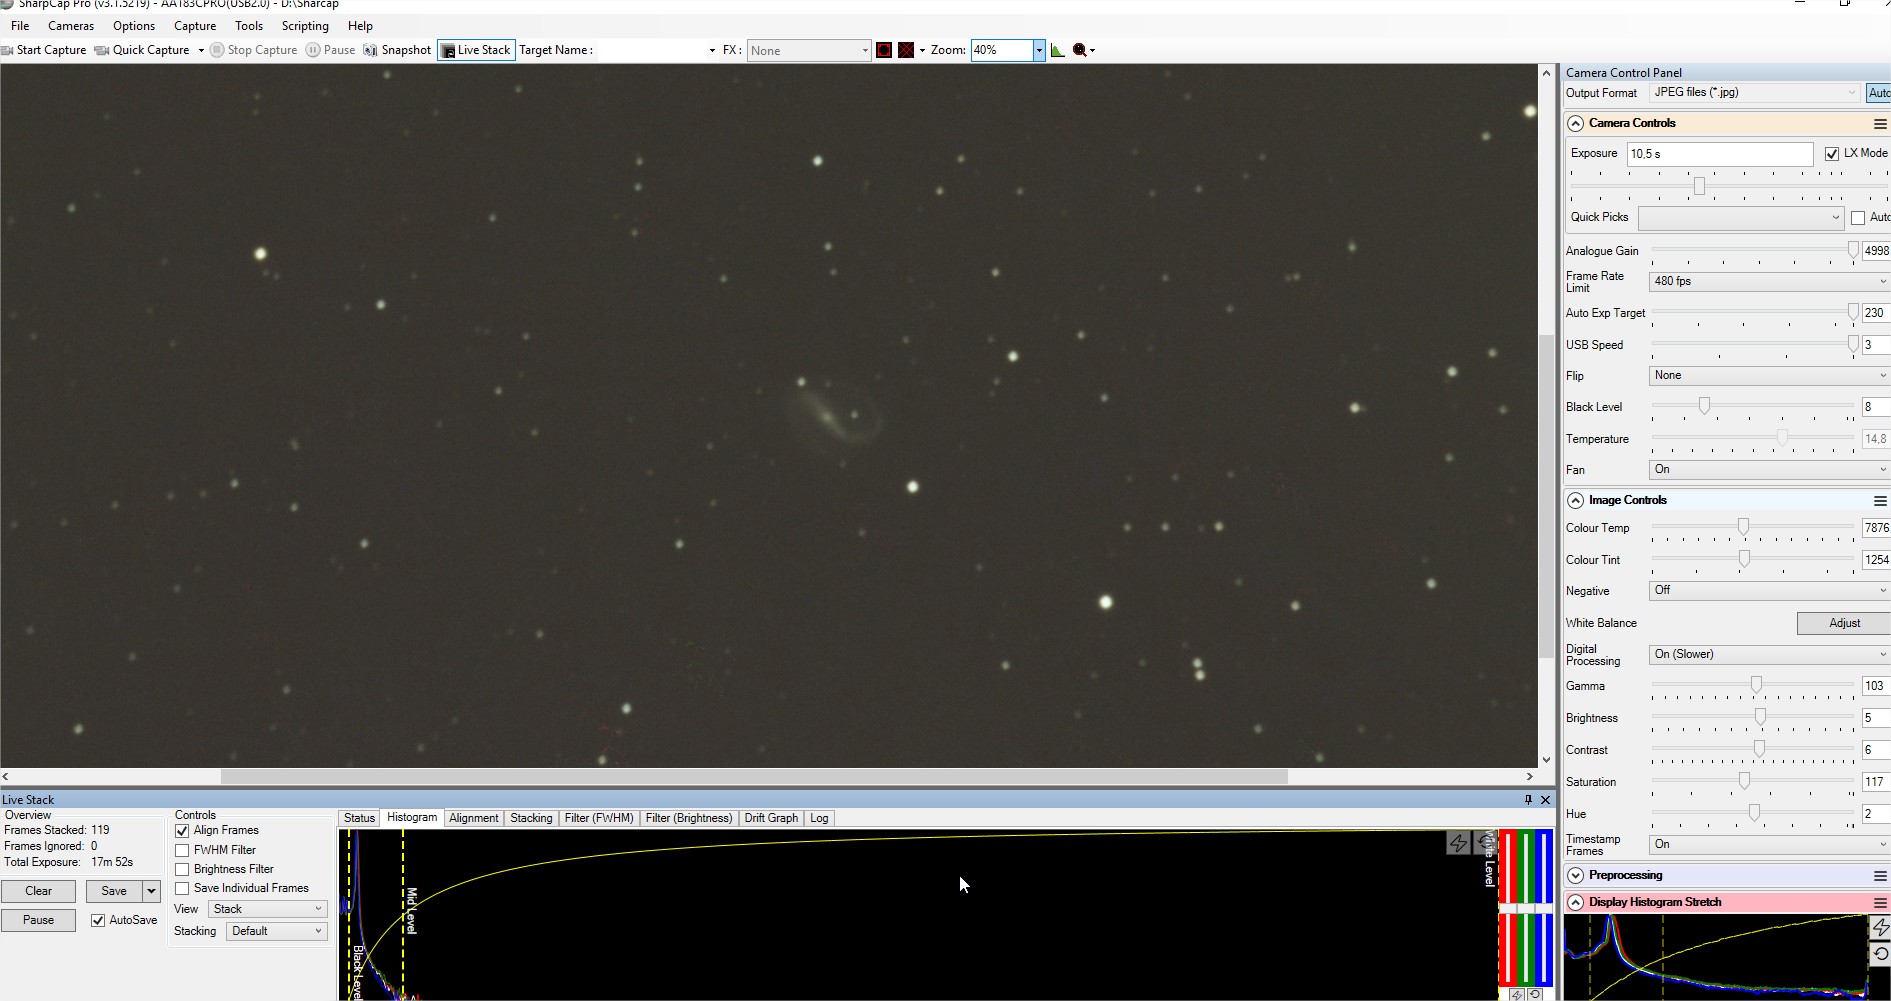Open the Stacking mode dropdown
The width and height of the screenshot is (1891, 1001).
coord(276,931)
